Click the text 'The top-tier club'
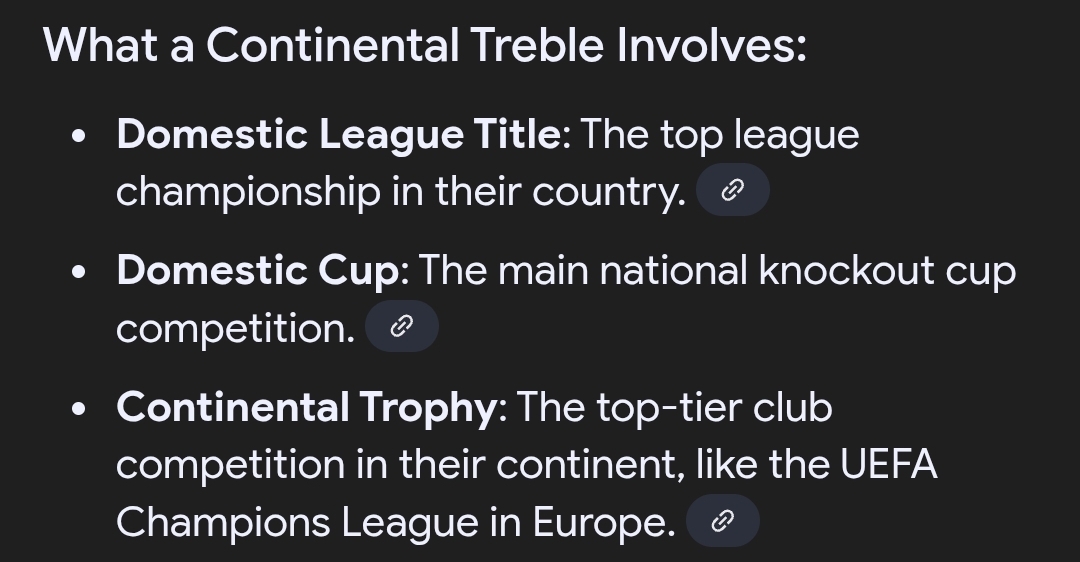 [675, 408]
